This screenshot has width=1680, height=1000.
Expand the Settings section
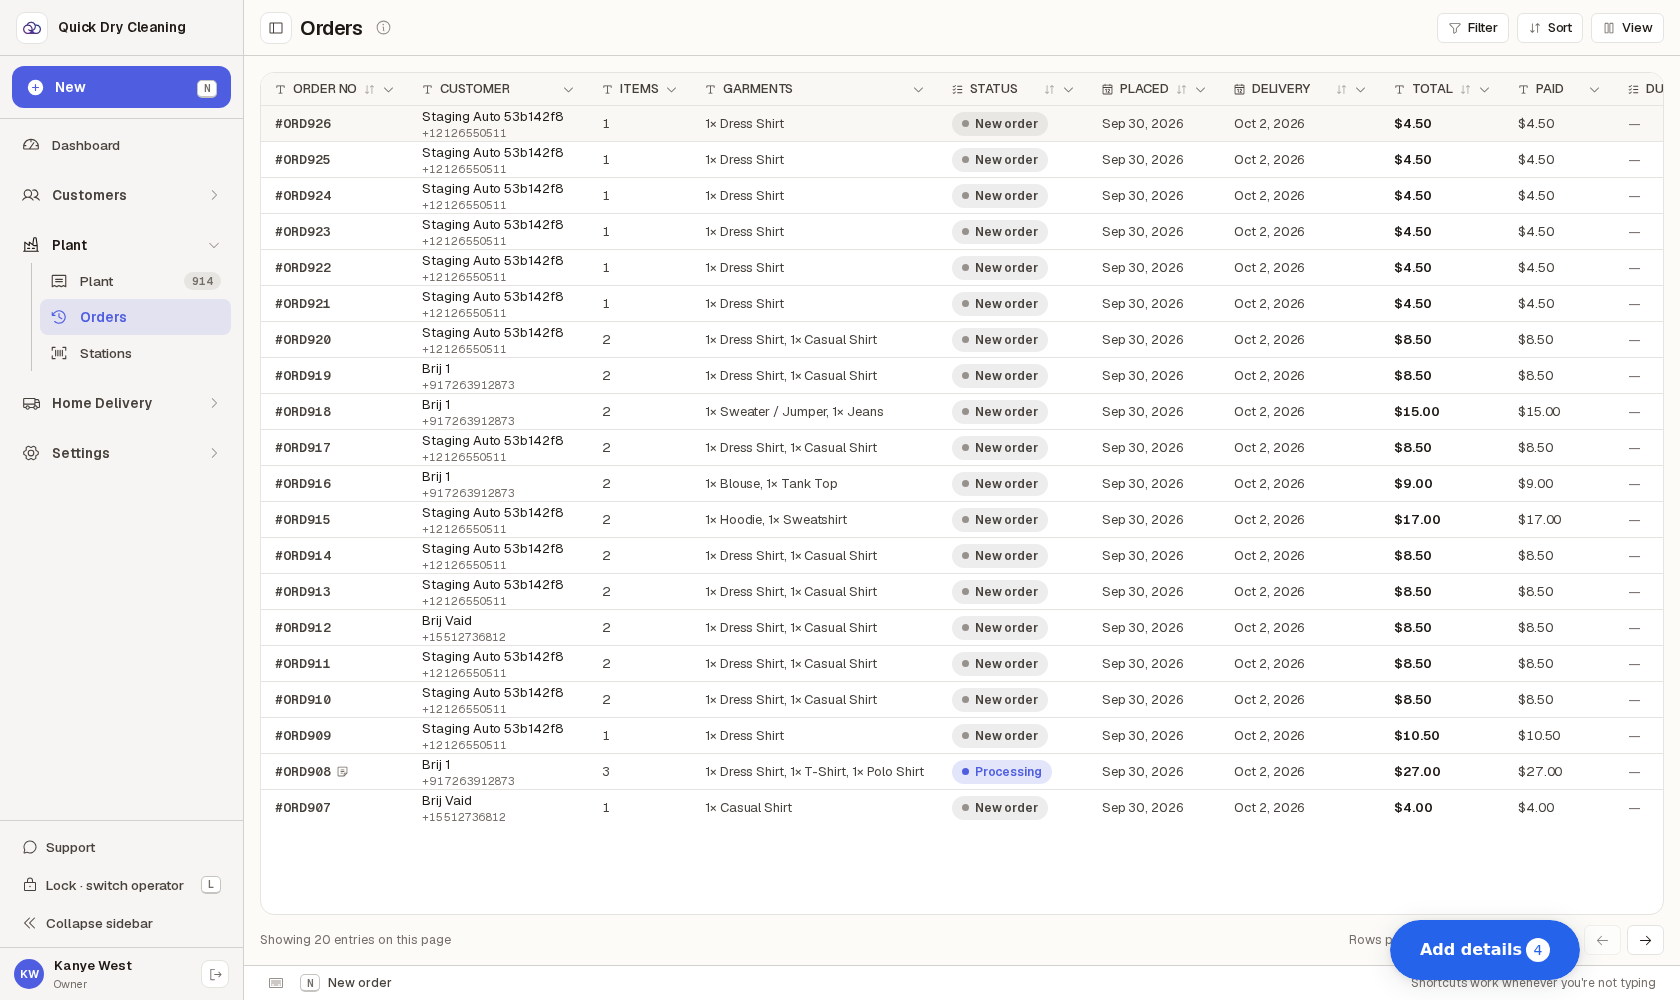(x=121, y=454)
